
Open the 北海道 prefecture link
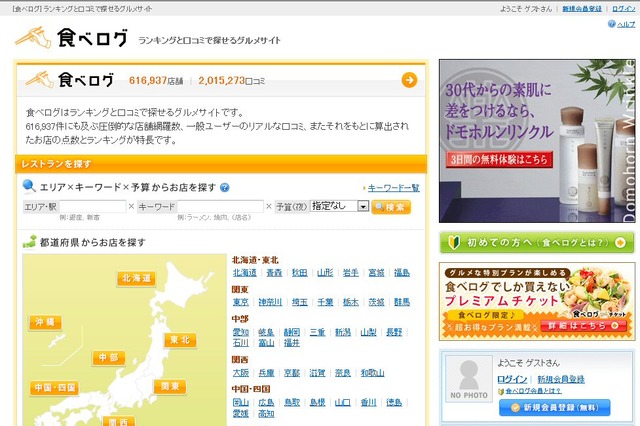coord(244,273)
